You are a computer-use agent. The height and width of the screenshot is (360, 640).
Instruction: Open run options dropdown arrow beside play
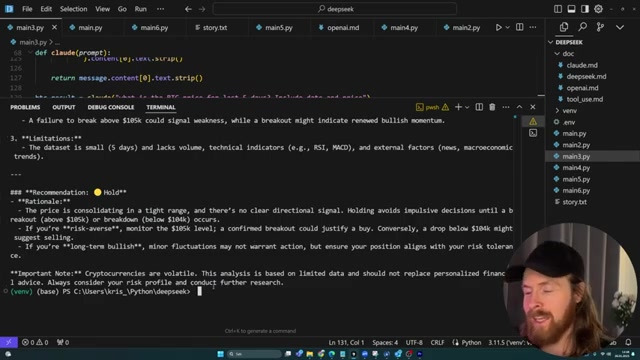point(507,27)
